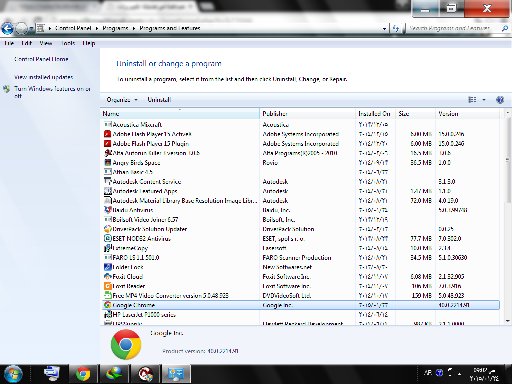Click the vertical scrollbar thumb in list
The width and height of the screenshot is (515, 386).
point(508,160)
